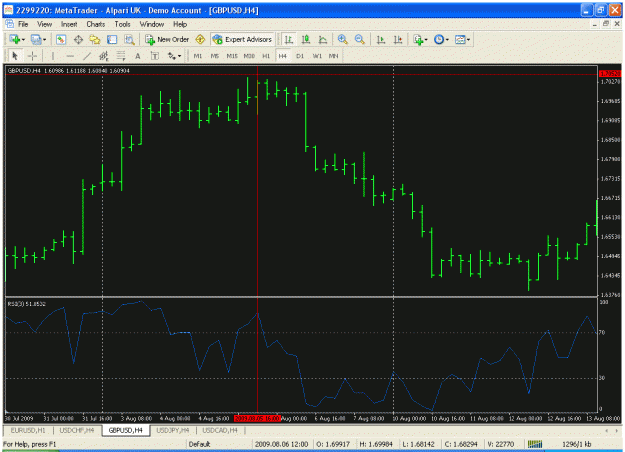Image resolution: width=625 pixels, height=452 pixels.
Task: Switch to Candlesticks chart display
Action: click(306, 39)
